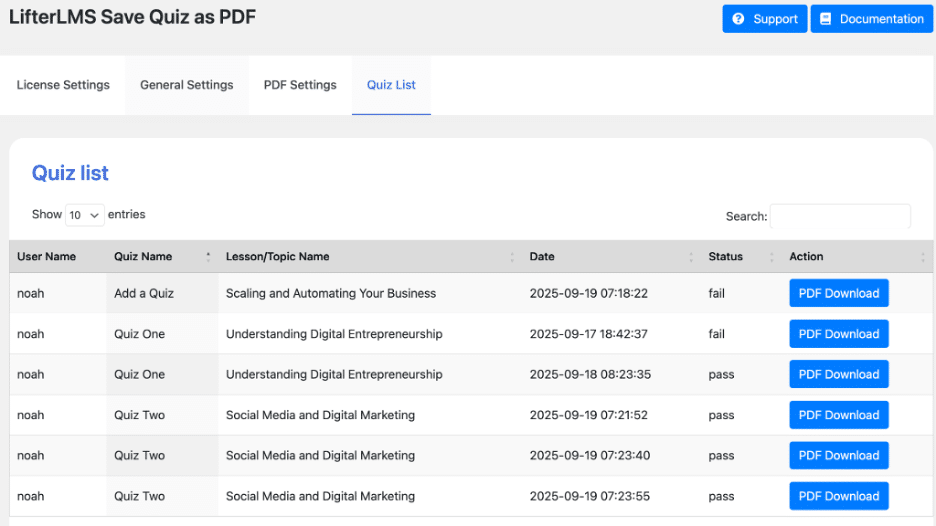Click the LifterLMS Save Quiz as PDF title
This screenshot has height=526, width=936.
pyautogui.click(x=132, y=17)
